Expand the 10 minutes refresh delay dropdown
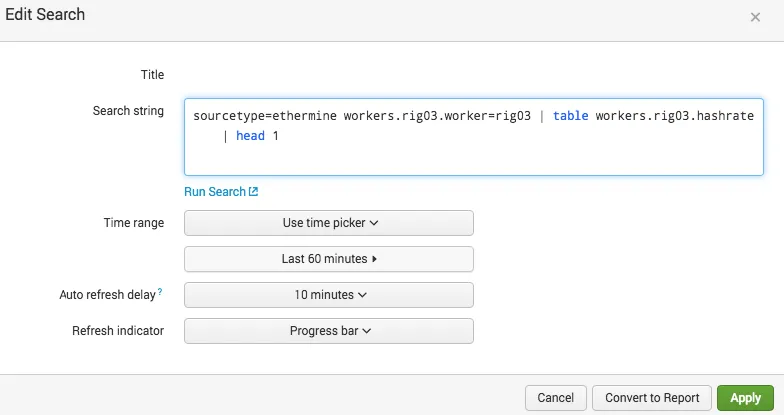 pyautogui.click(x=328, y=295)
